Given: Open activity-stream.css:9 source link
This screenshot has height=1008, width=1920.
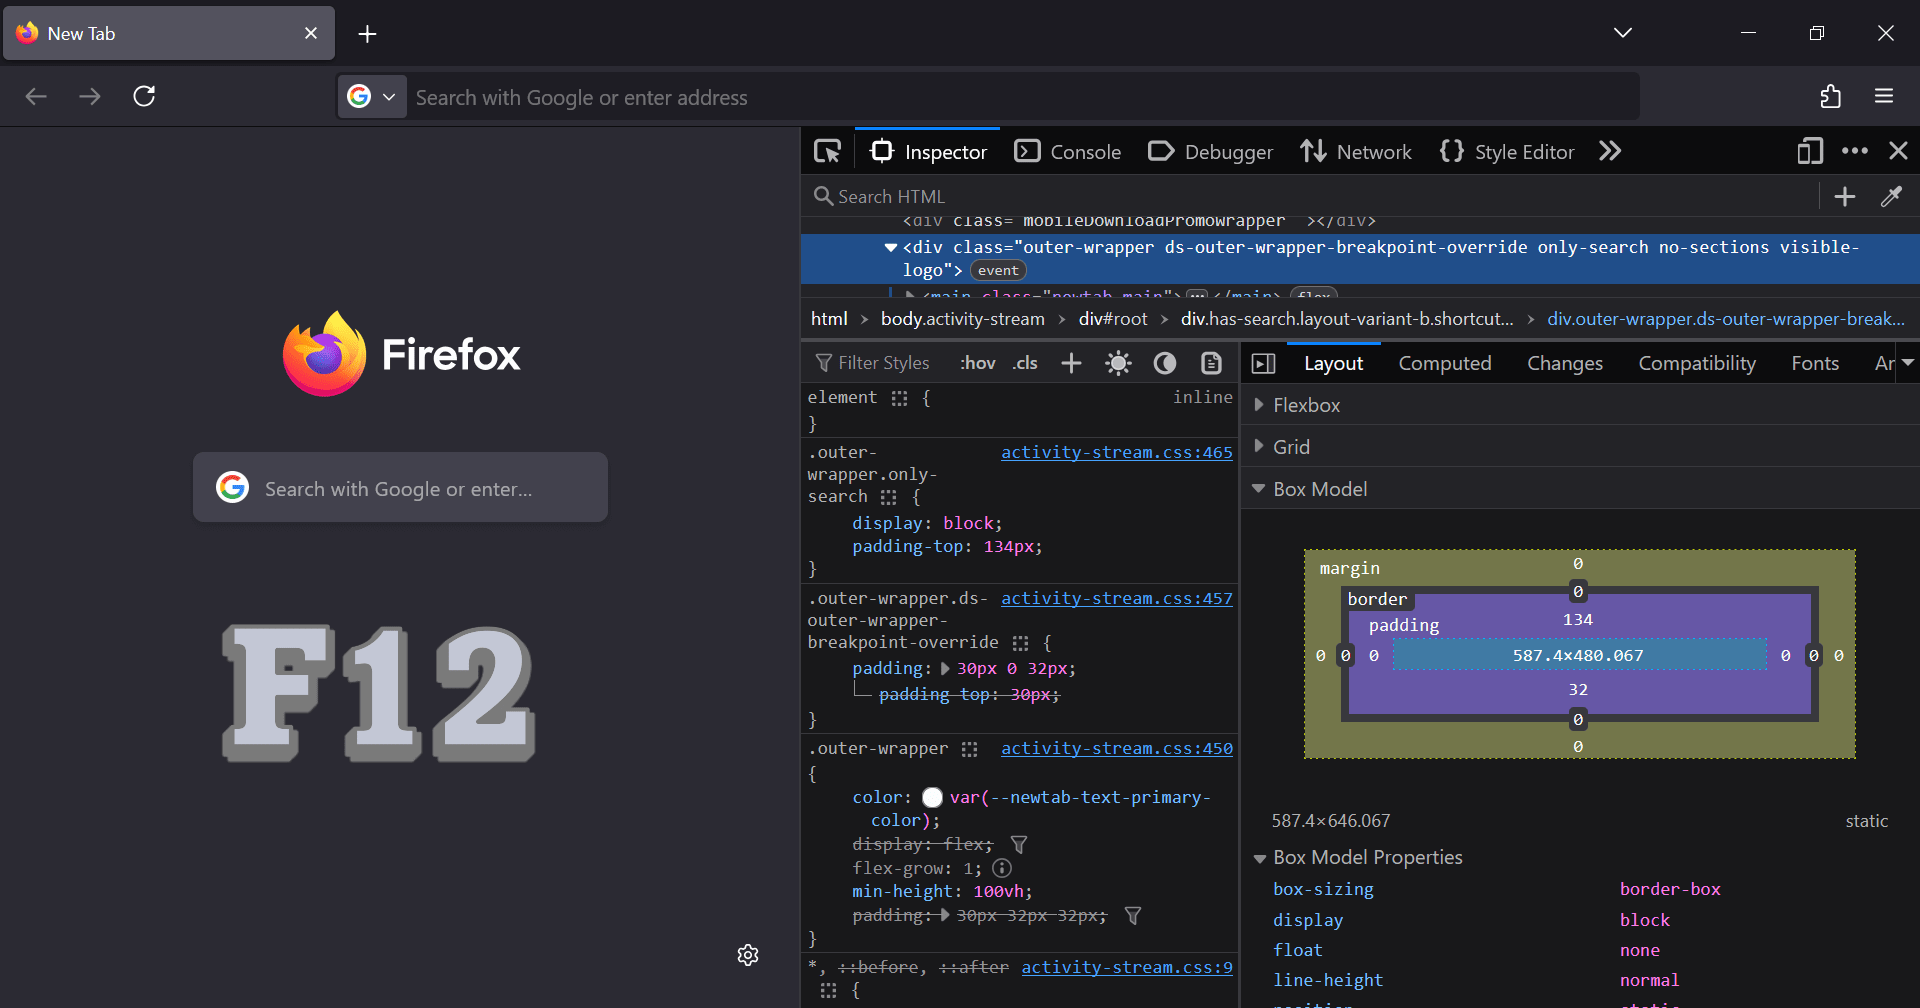Looking at the screenshot, I should [x=1127, y=967].
